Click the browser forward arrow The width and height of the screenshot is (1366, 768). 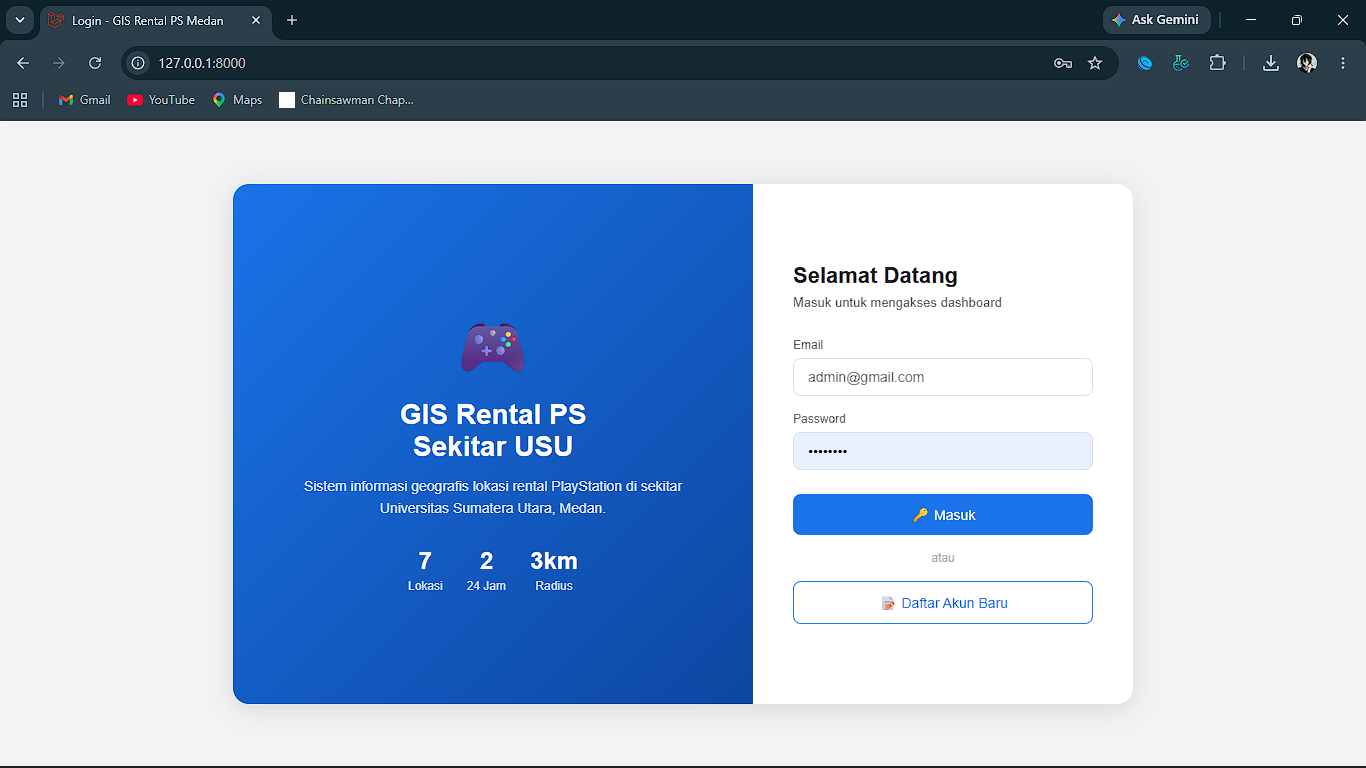pyautogui.click(x=59, y=63)
